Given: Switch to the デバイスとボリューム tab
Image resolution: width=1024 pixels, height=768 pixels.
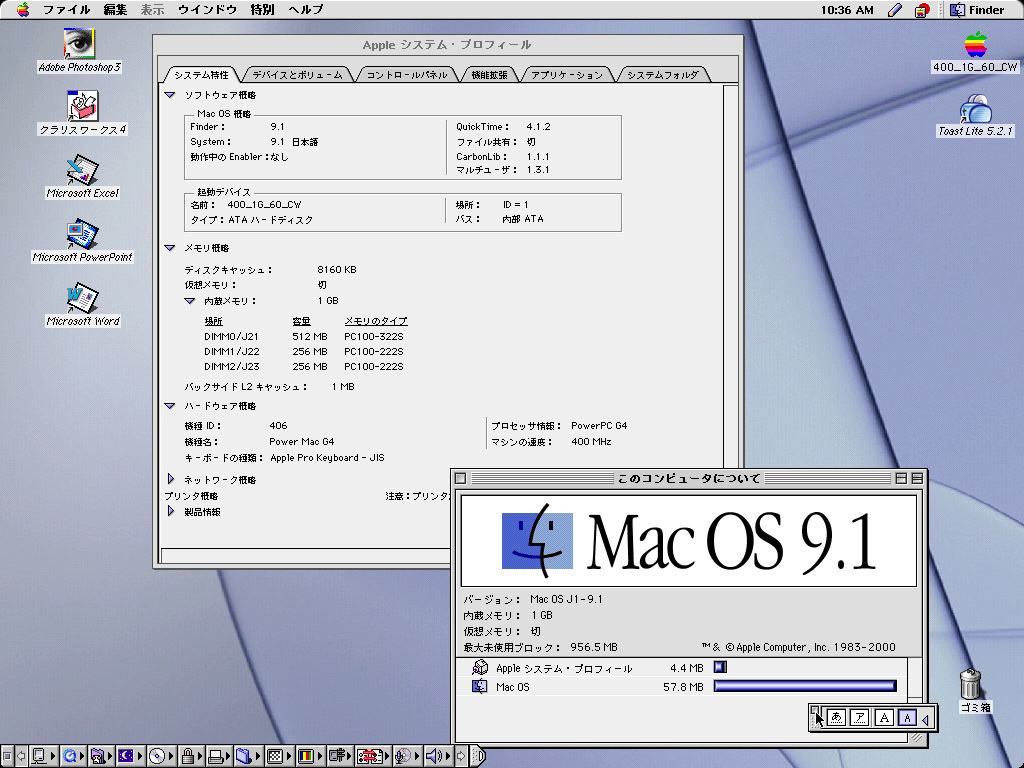Looking at the screenshot, I should click(x=297, y=74).
